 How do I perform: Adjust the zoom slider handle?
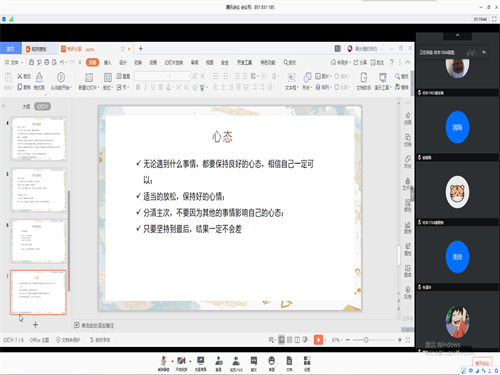(x=366, y=340)
